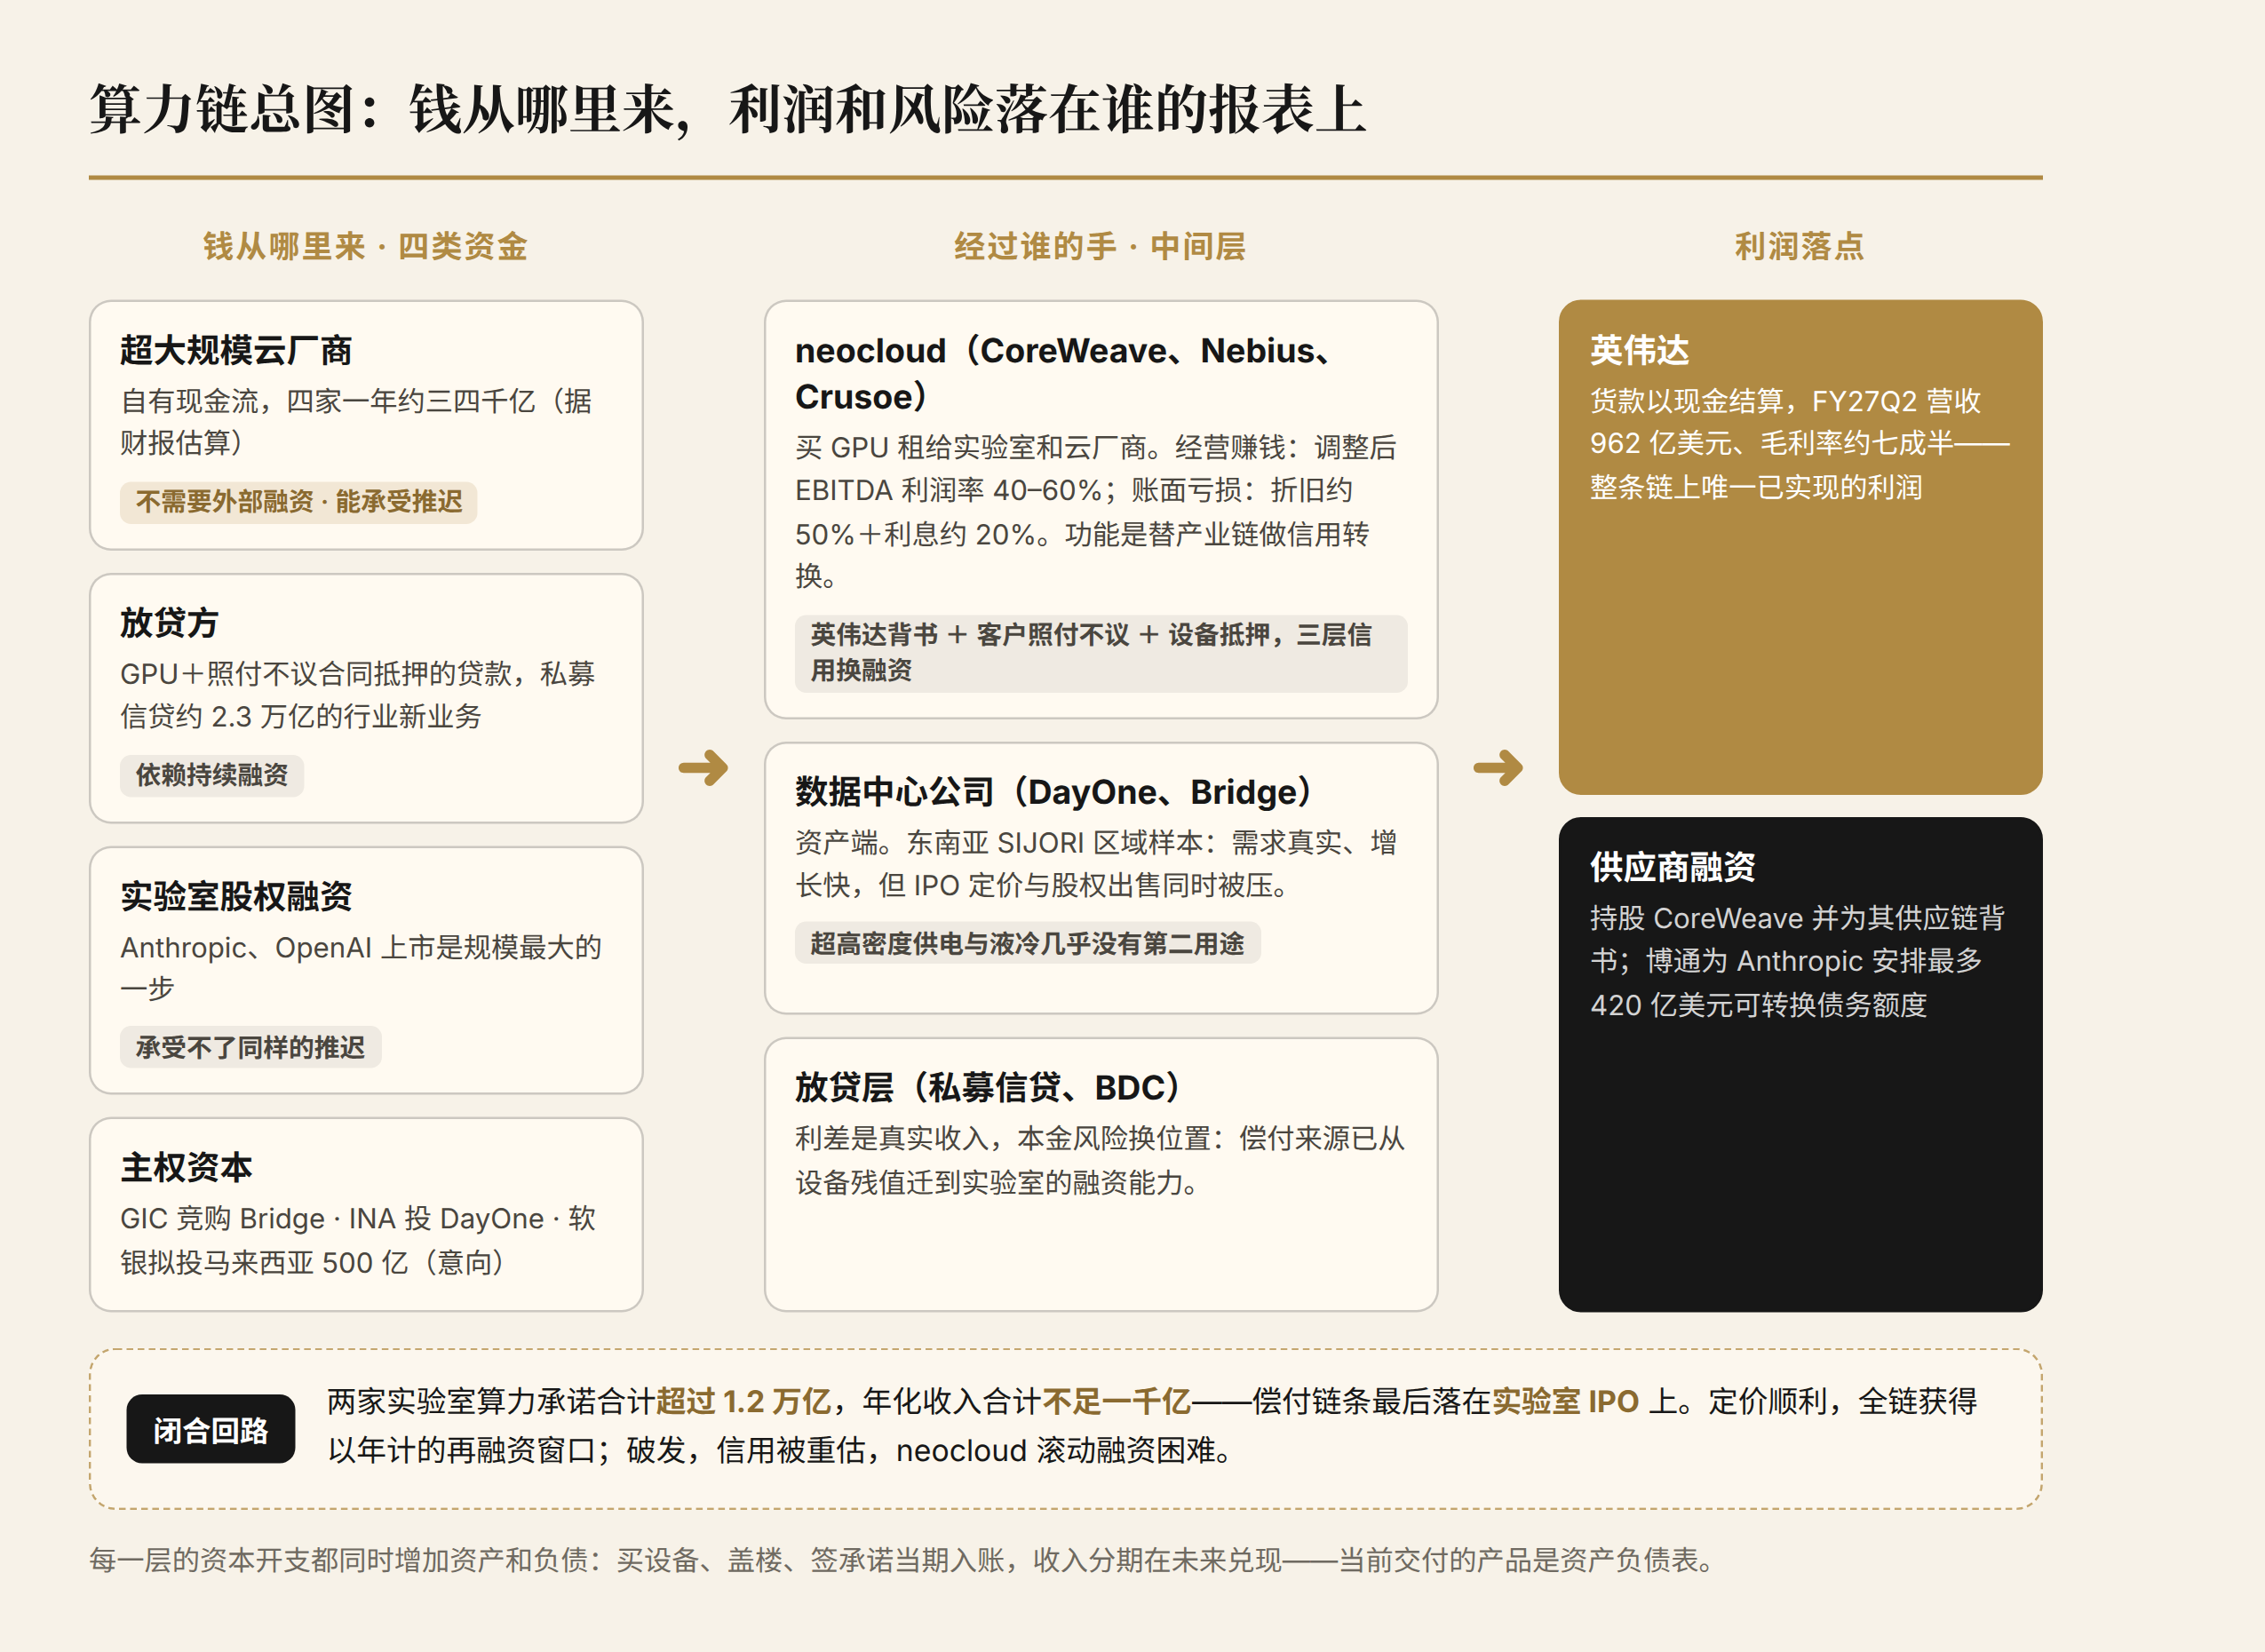The height and width of the screenshot is (1652, 2265).
Task: Click tag 依赖持续融资
Action: tap(212, 775)
